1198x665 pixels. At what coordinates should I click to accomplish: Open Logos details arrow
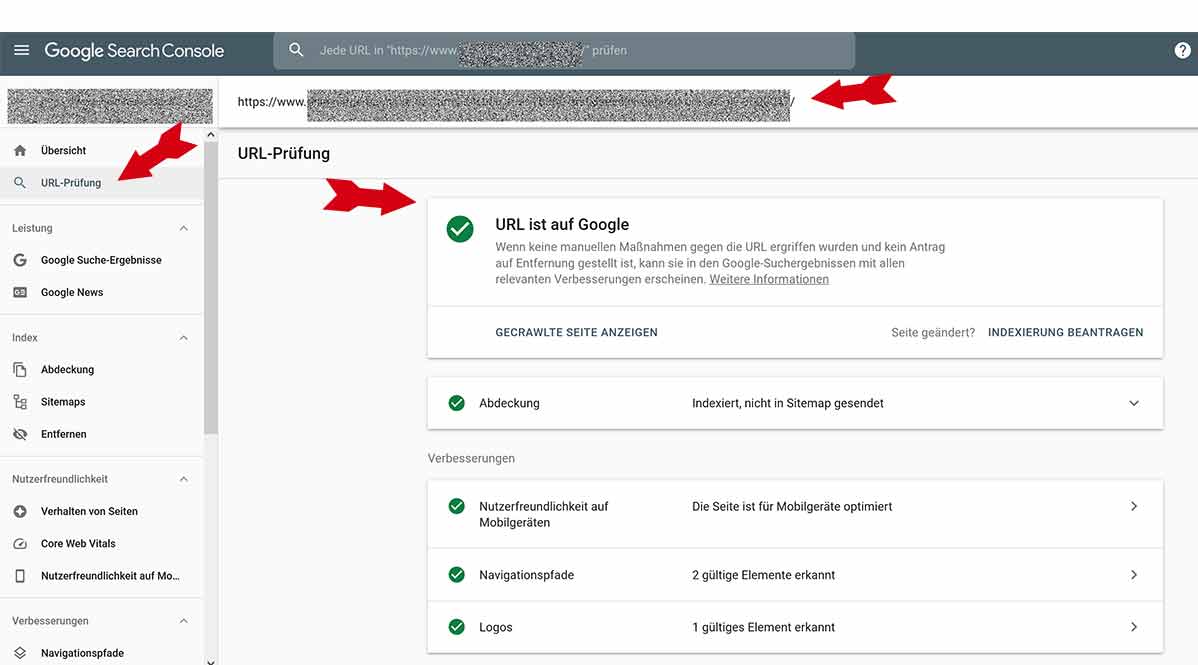(x=1134, y=627)
